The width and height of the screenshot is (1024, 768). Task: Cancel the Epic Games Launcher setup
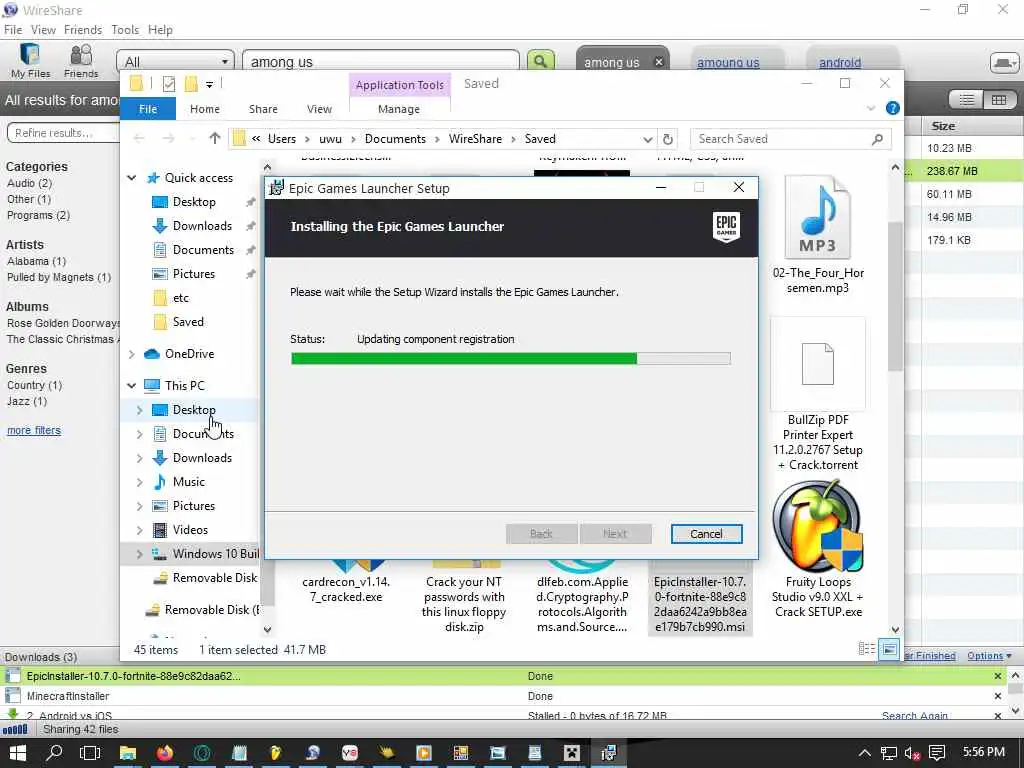(x=706, y=534)
